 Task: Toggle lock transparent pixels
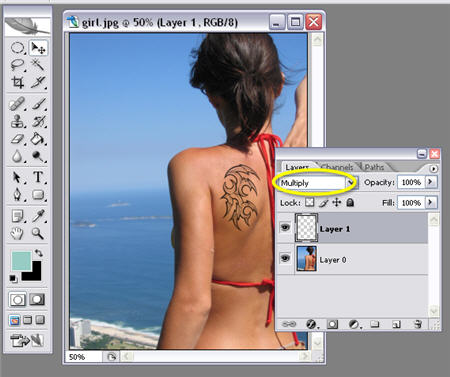coord(310,202)
